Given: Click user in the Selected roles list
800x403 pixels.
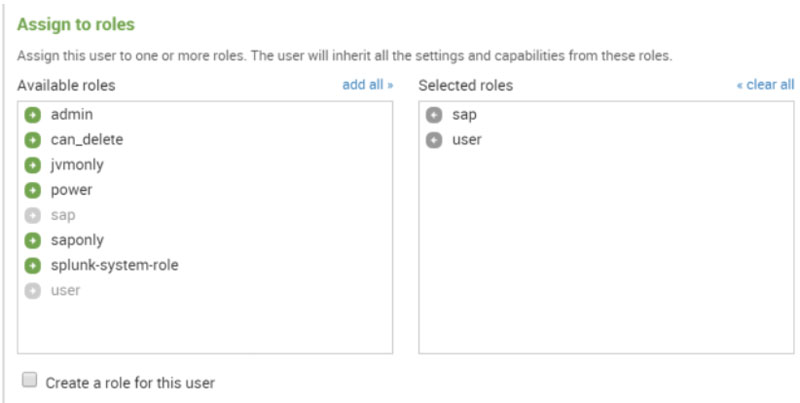Looking at the screenshot, I should 467,140.
